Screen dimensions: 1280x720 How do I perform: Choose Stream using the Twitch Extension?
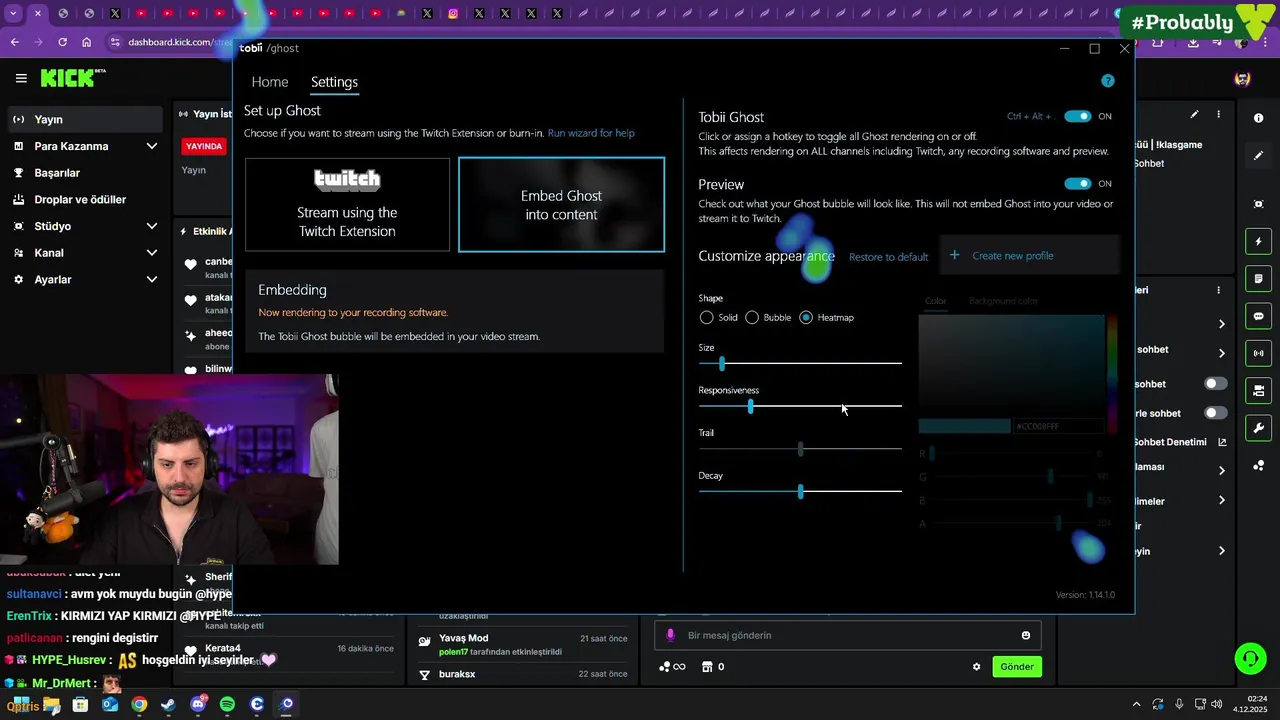[347, 204]
